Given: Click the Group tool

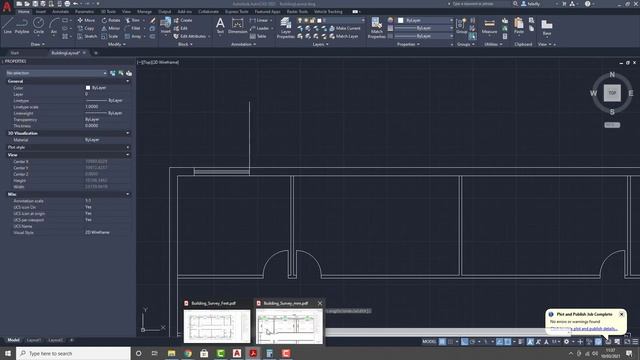Looking at the screenshot, I should pos(461,26).
